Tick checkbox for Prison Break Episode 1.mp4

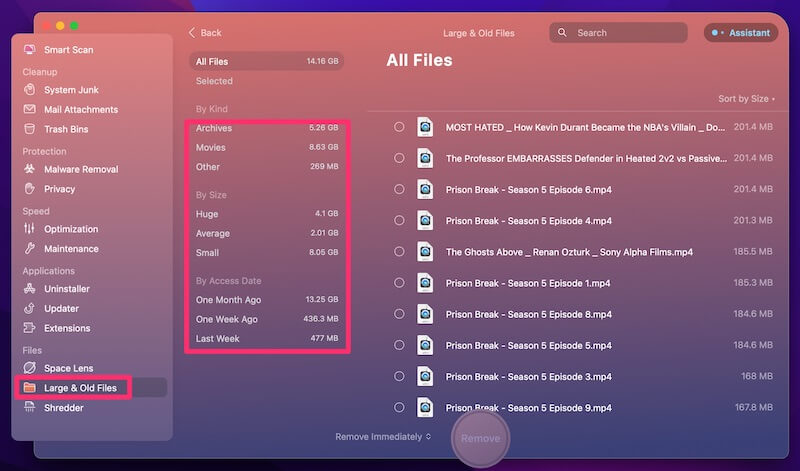[399, 282]
